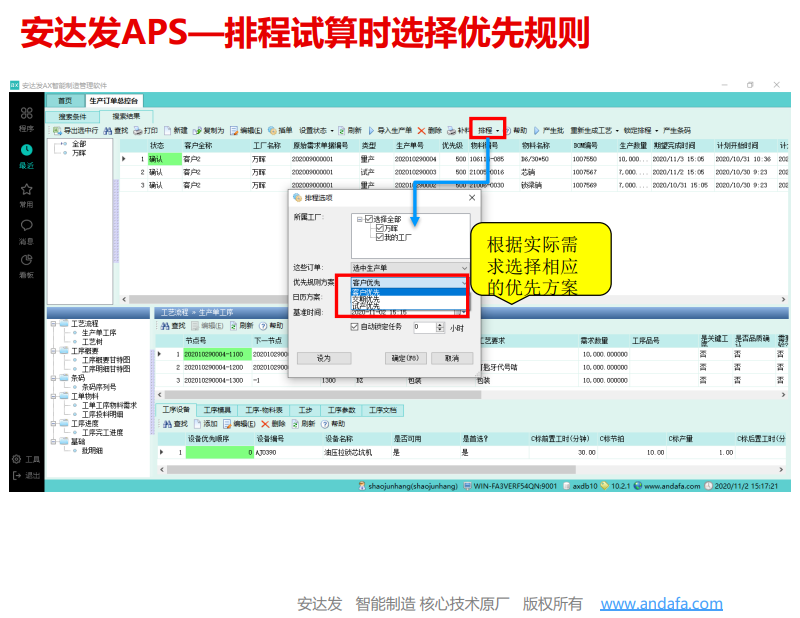Toggle the 选择全部 checkbox in the 排程选项 dialog

tap(369, 219)
